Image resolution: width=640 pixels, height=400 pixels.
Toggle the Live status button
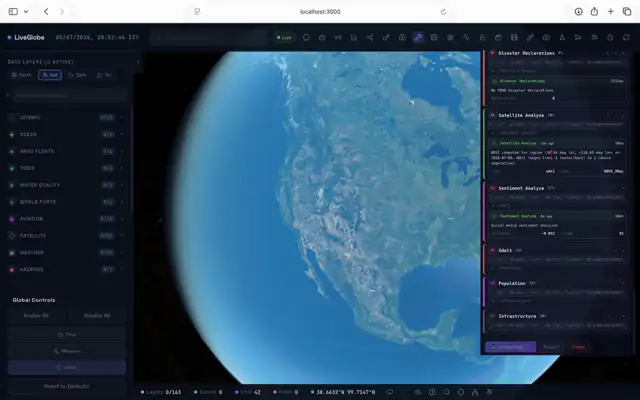coord(284,38)
